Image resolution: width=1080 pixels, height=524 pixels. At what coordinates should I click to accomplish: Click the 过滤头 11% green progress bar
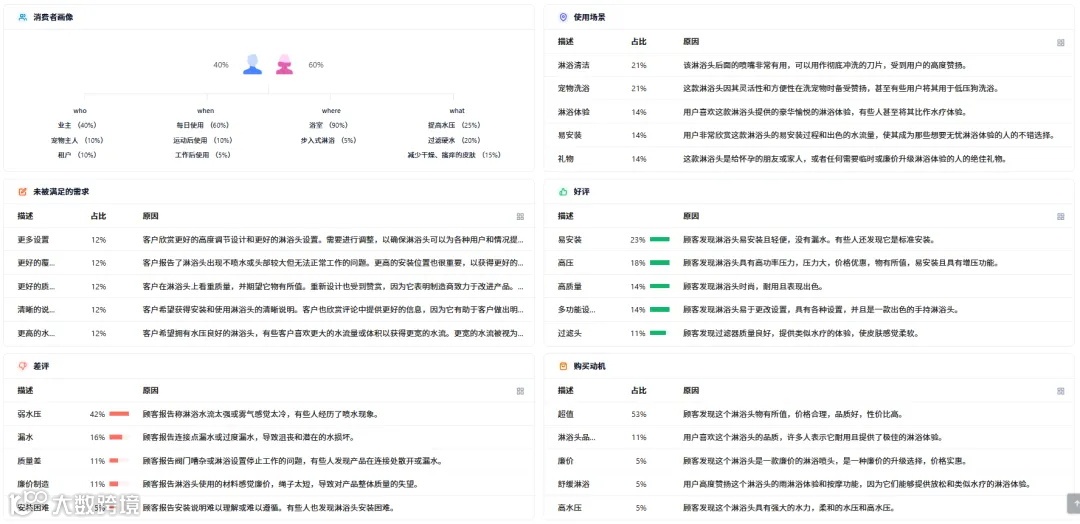click(658, 333)
